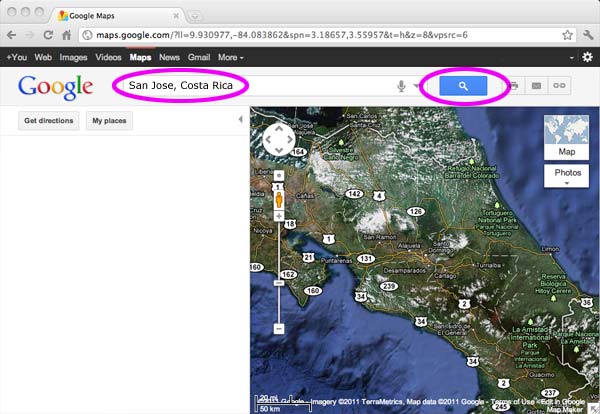Click the My places button
Screen dimensions: 600x414
click(x=109, y=121)
